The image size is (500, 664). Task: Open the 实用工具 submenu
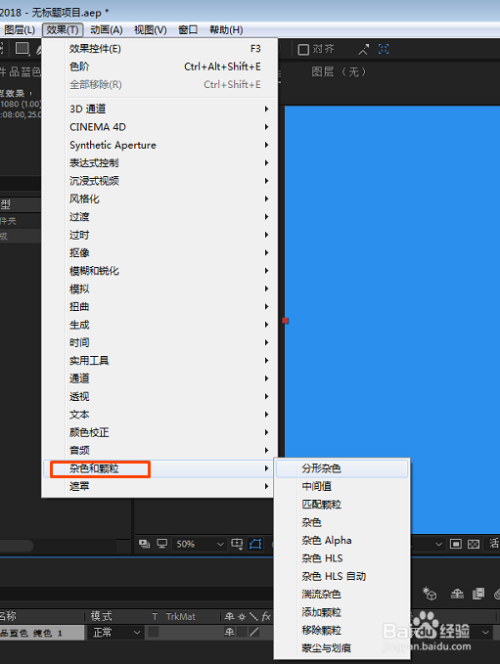click(x=160, y=361)
